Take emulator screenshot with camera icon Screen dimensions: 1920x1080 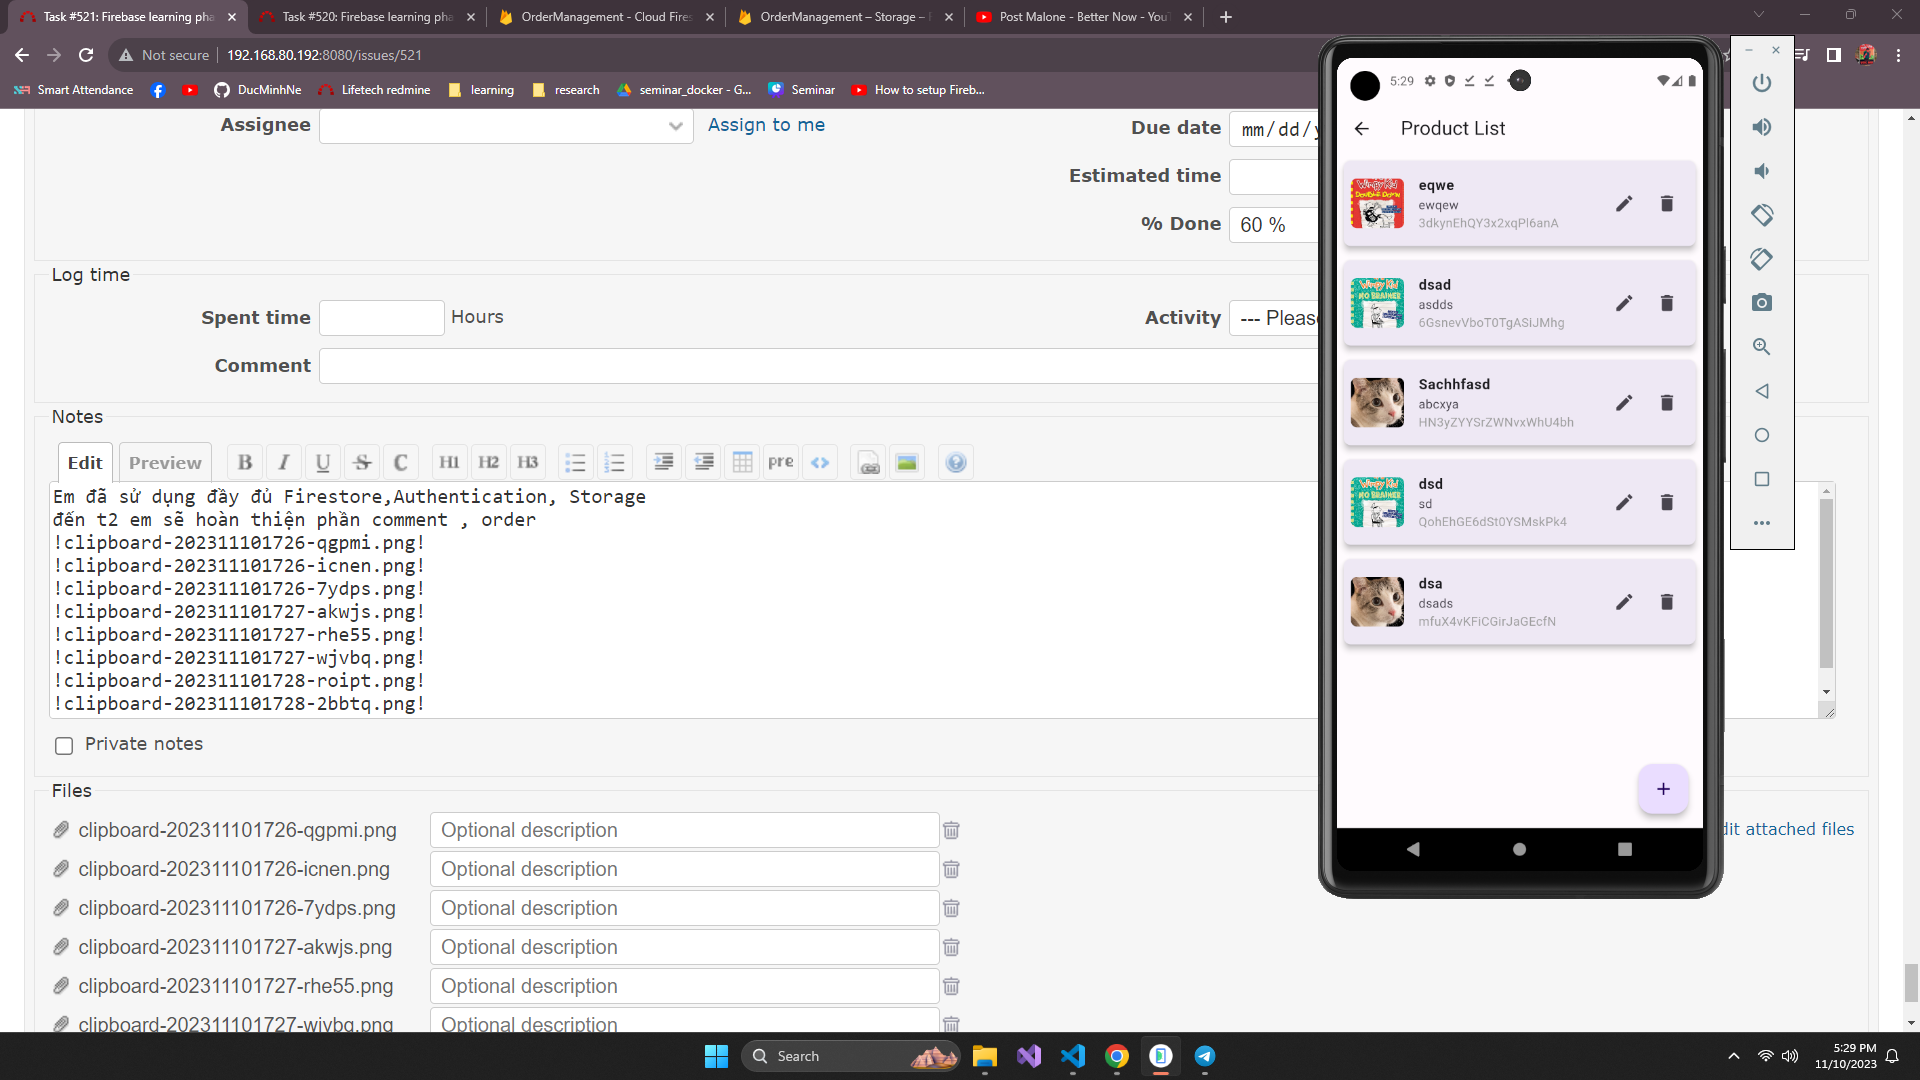tap(1762, 303)
